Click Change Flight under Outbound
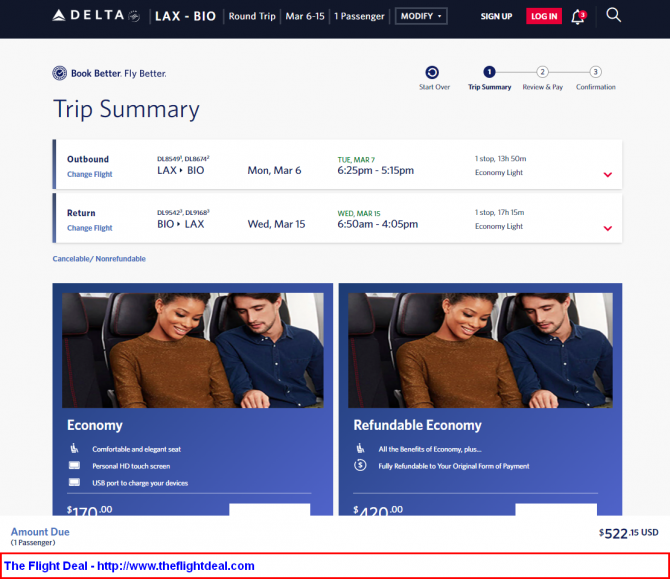This screenshot has height=579, width=670. pyautogui.click(x=89, y=174)
